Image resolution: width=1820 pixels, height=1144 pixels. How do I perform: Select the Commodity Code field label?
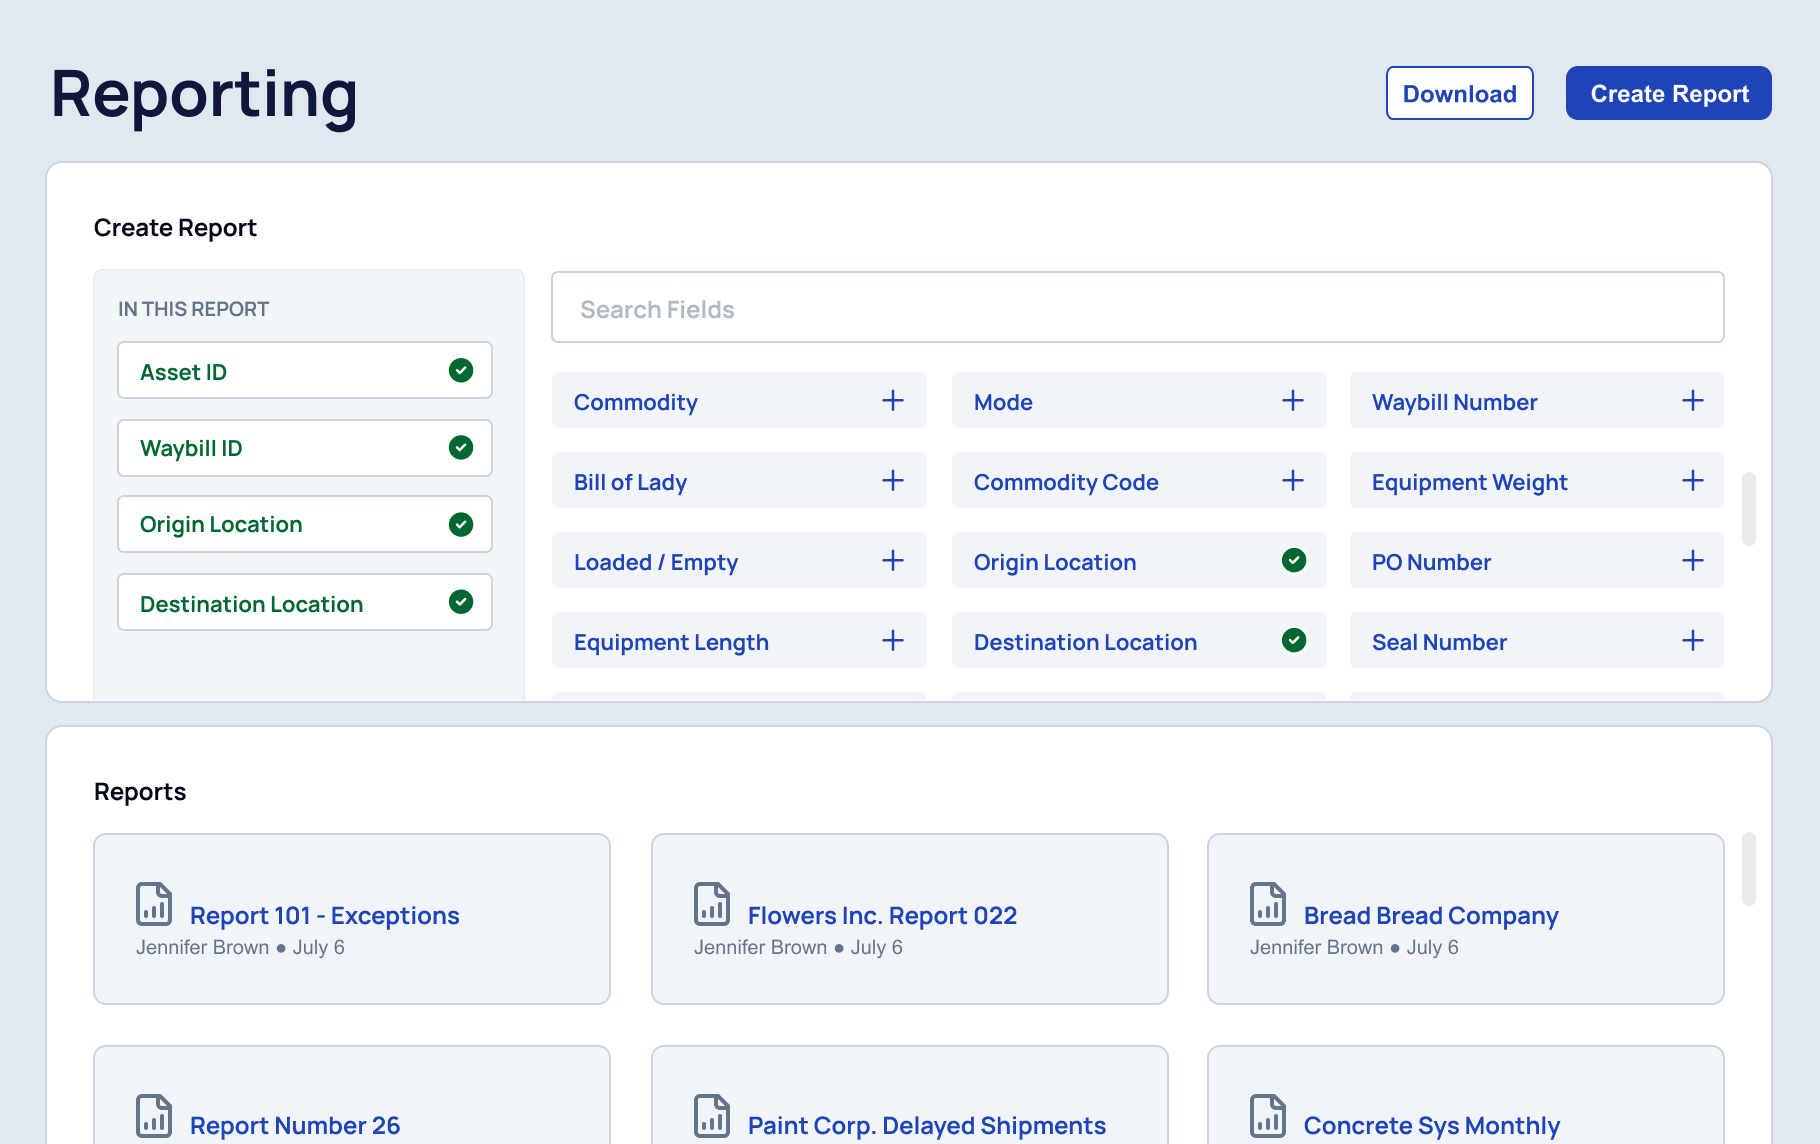1066,482
